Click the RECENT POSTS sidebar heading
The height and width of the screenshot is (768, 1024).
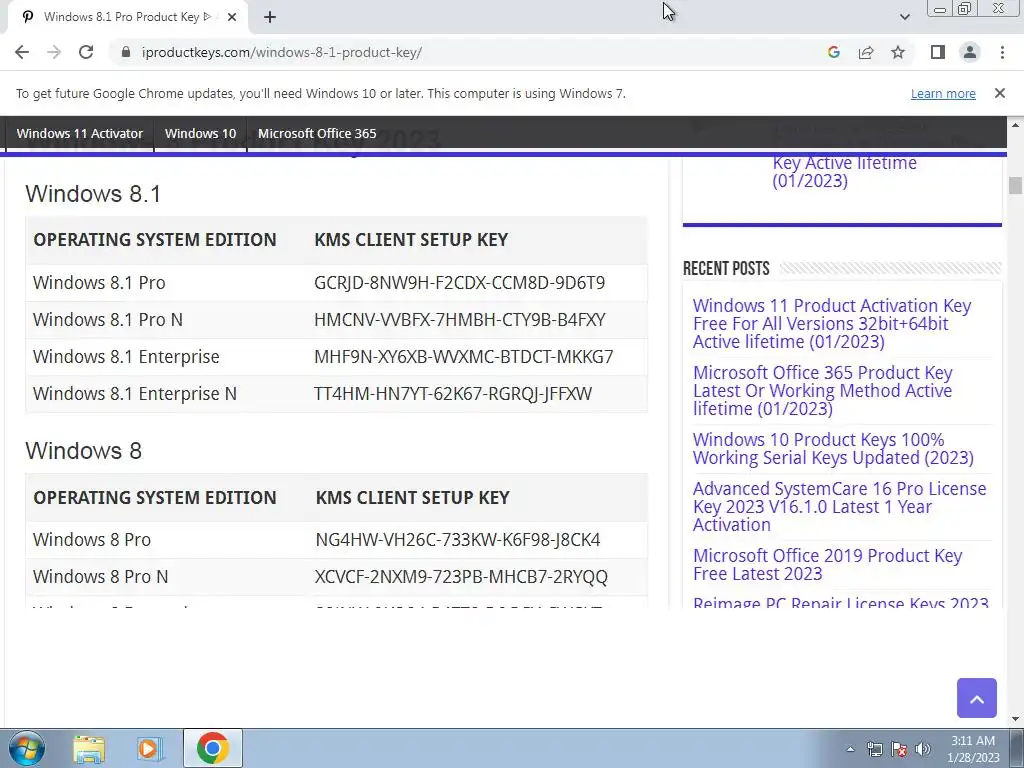(726, 268)
